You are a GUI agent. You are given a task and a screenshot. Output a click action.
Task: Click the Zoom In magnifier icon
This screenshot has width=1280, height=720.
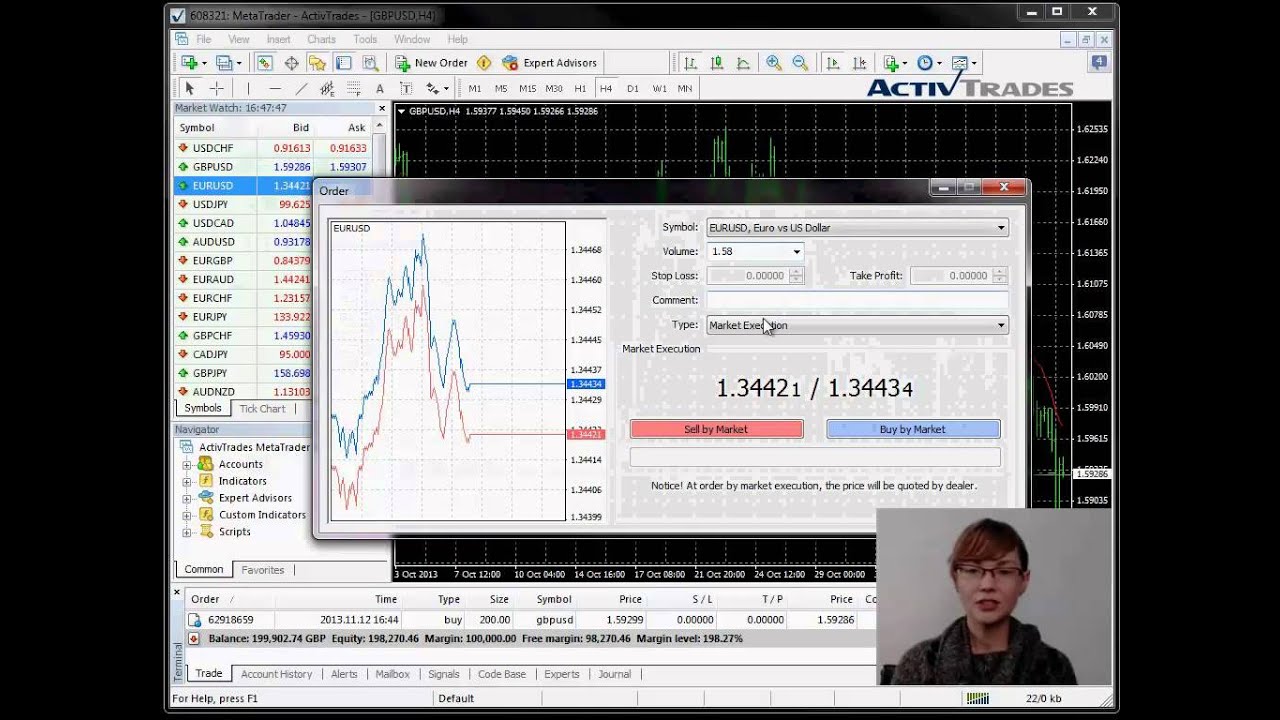[773, 63]
